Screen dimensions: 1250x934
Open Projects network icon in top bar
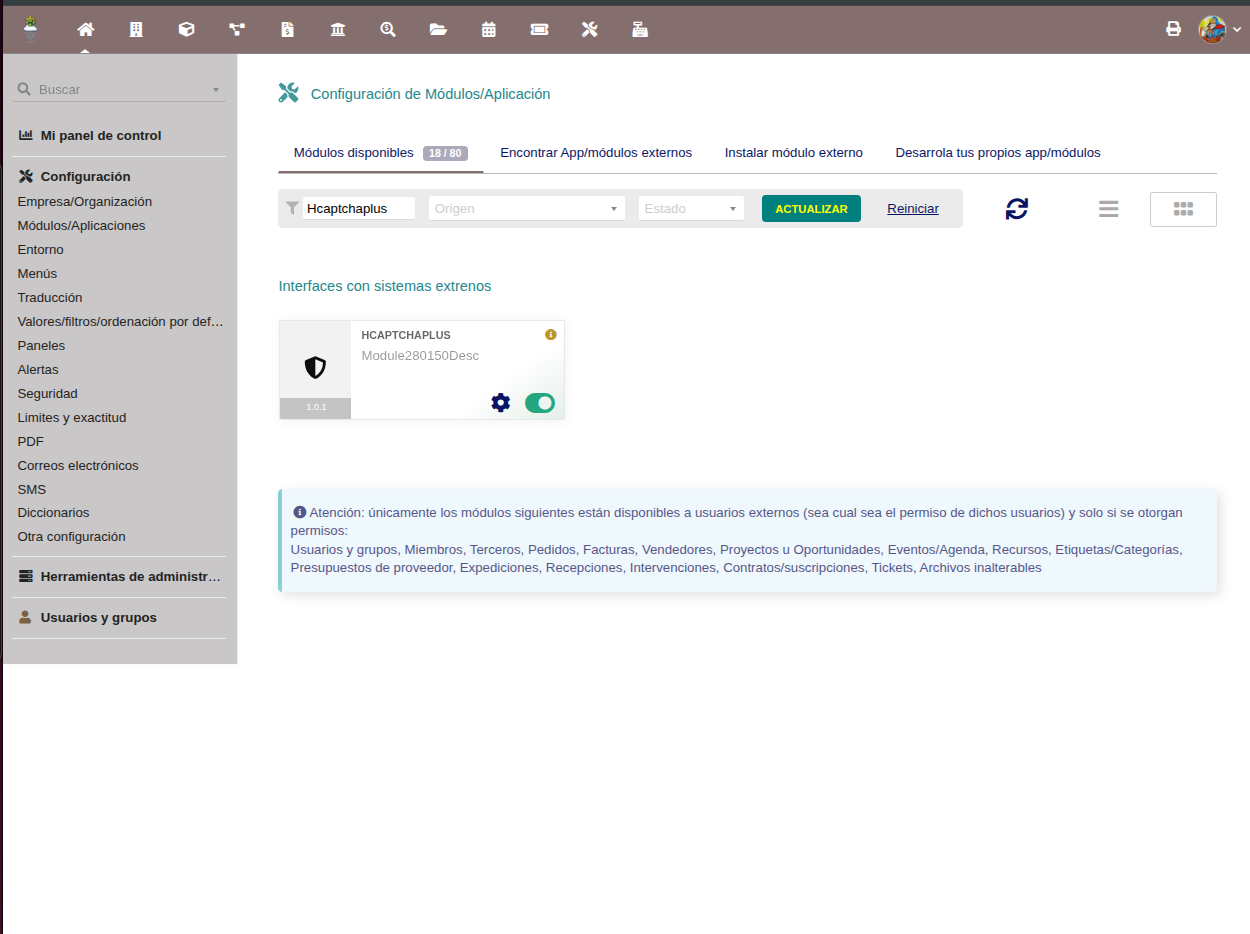pos(237,29)
